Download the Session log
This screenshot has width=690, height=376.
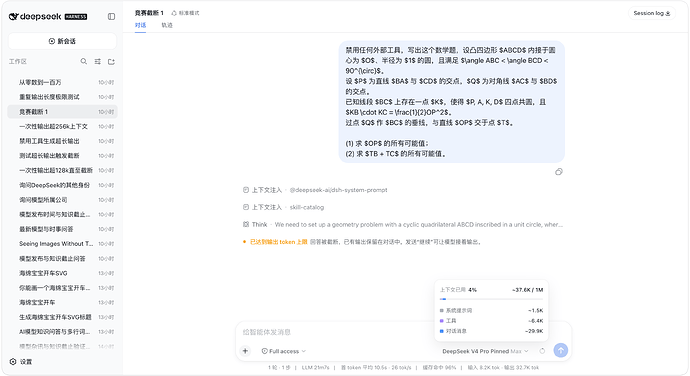(652, 13)
